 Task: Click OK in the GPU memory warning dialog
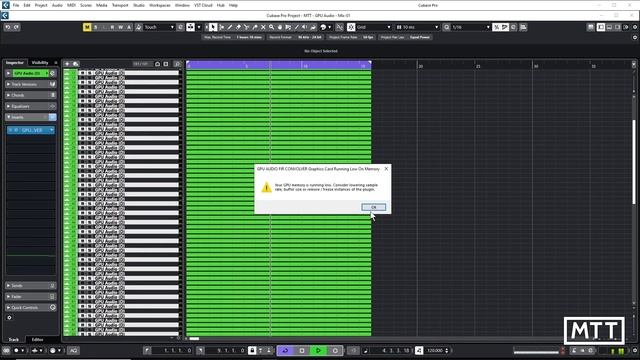[x=373, y=207]
